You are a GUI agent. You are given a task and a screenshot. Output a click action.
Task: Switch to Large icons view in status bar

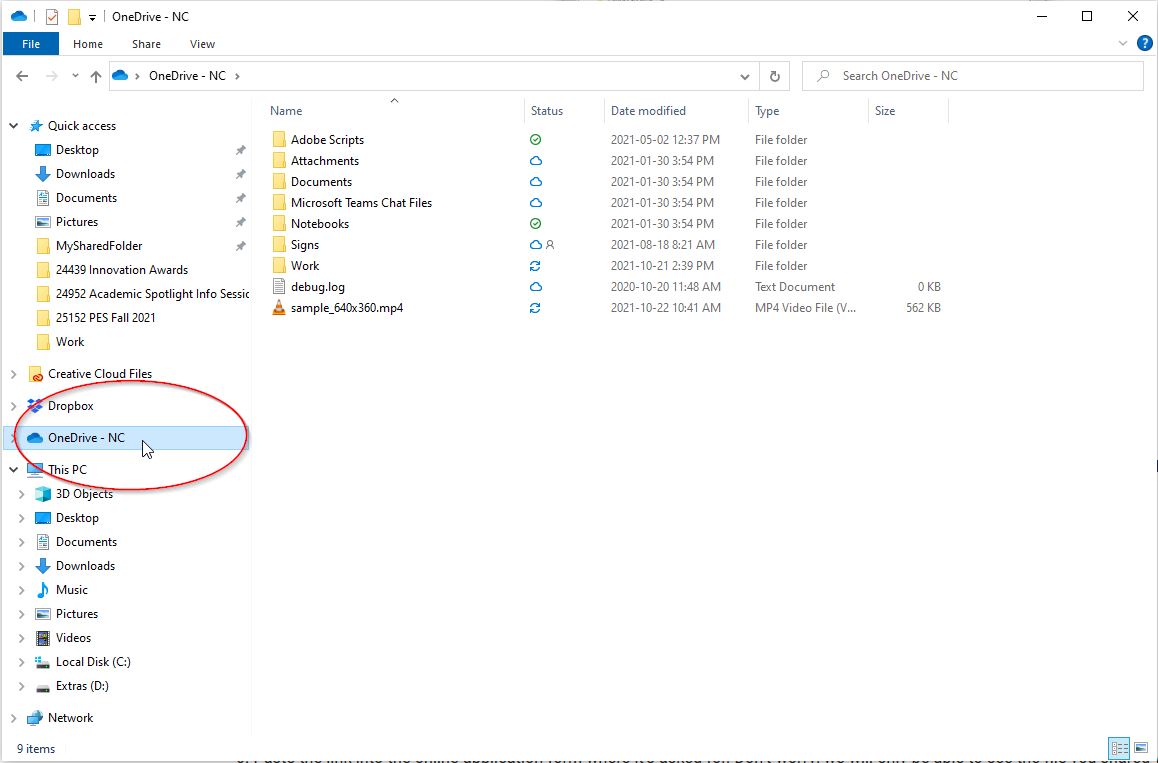[1141, 748]
